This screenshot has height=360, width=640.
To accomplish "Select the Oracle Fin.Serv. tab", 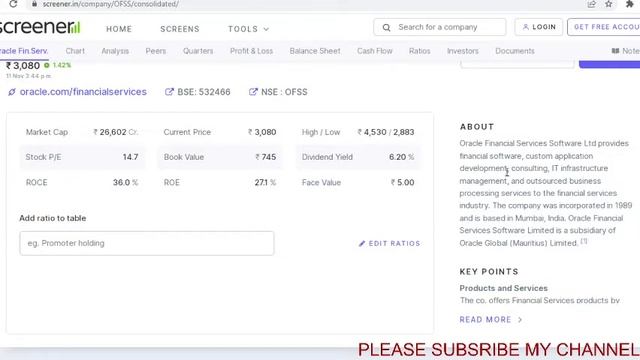I will coord(24,51).
